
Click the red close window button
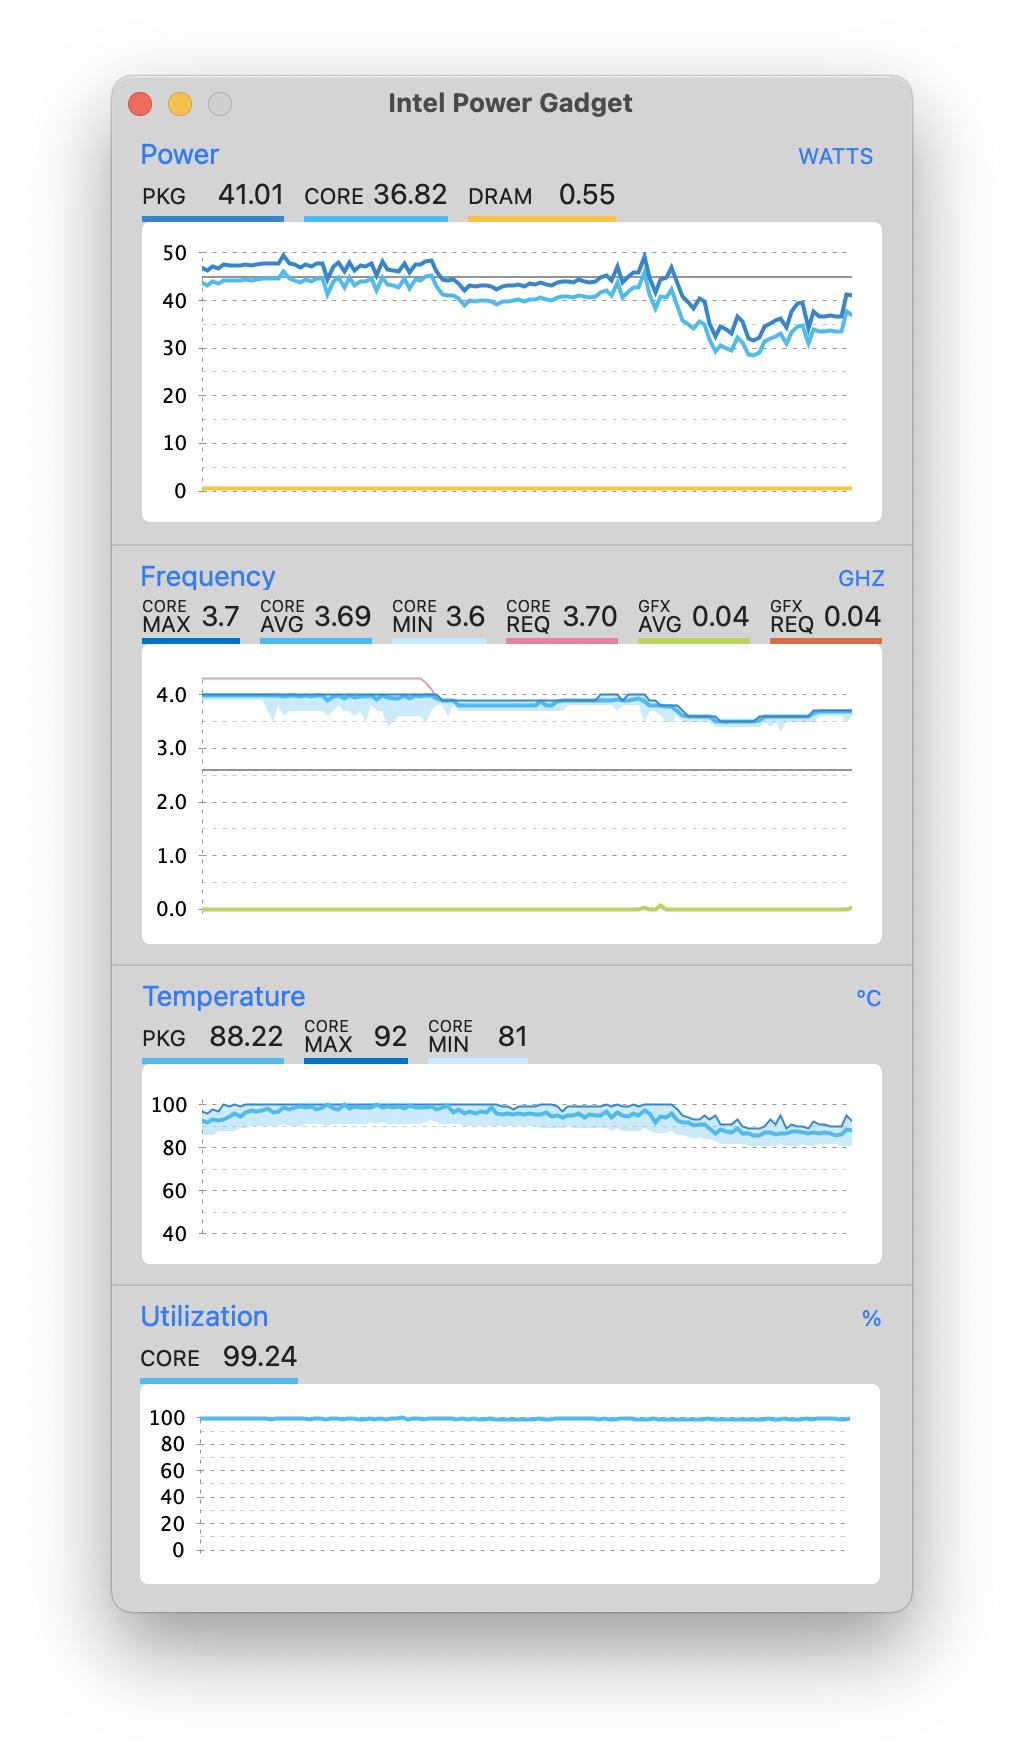(x=140, y=104)
